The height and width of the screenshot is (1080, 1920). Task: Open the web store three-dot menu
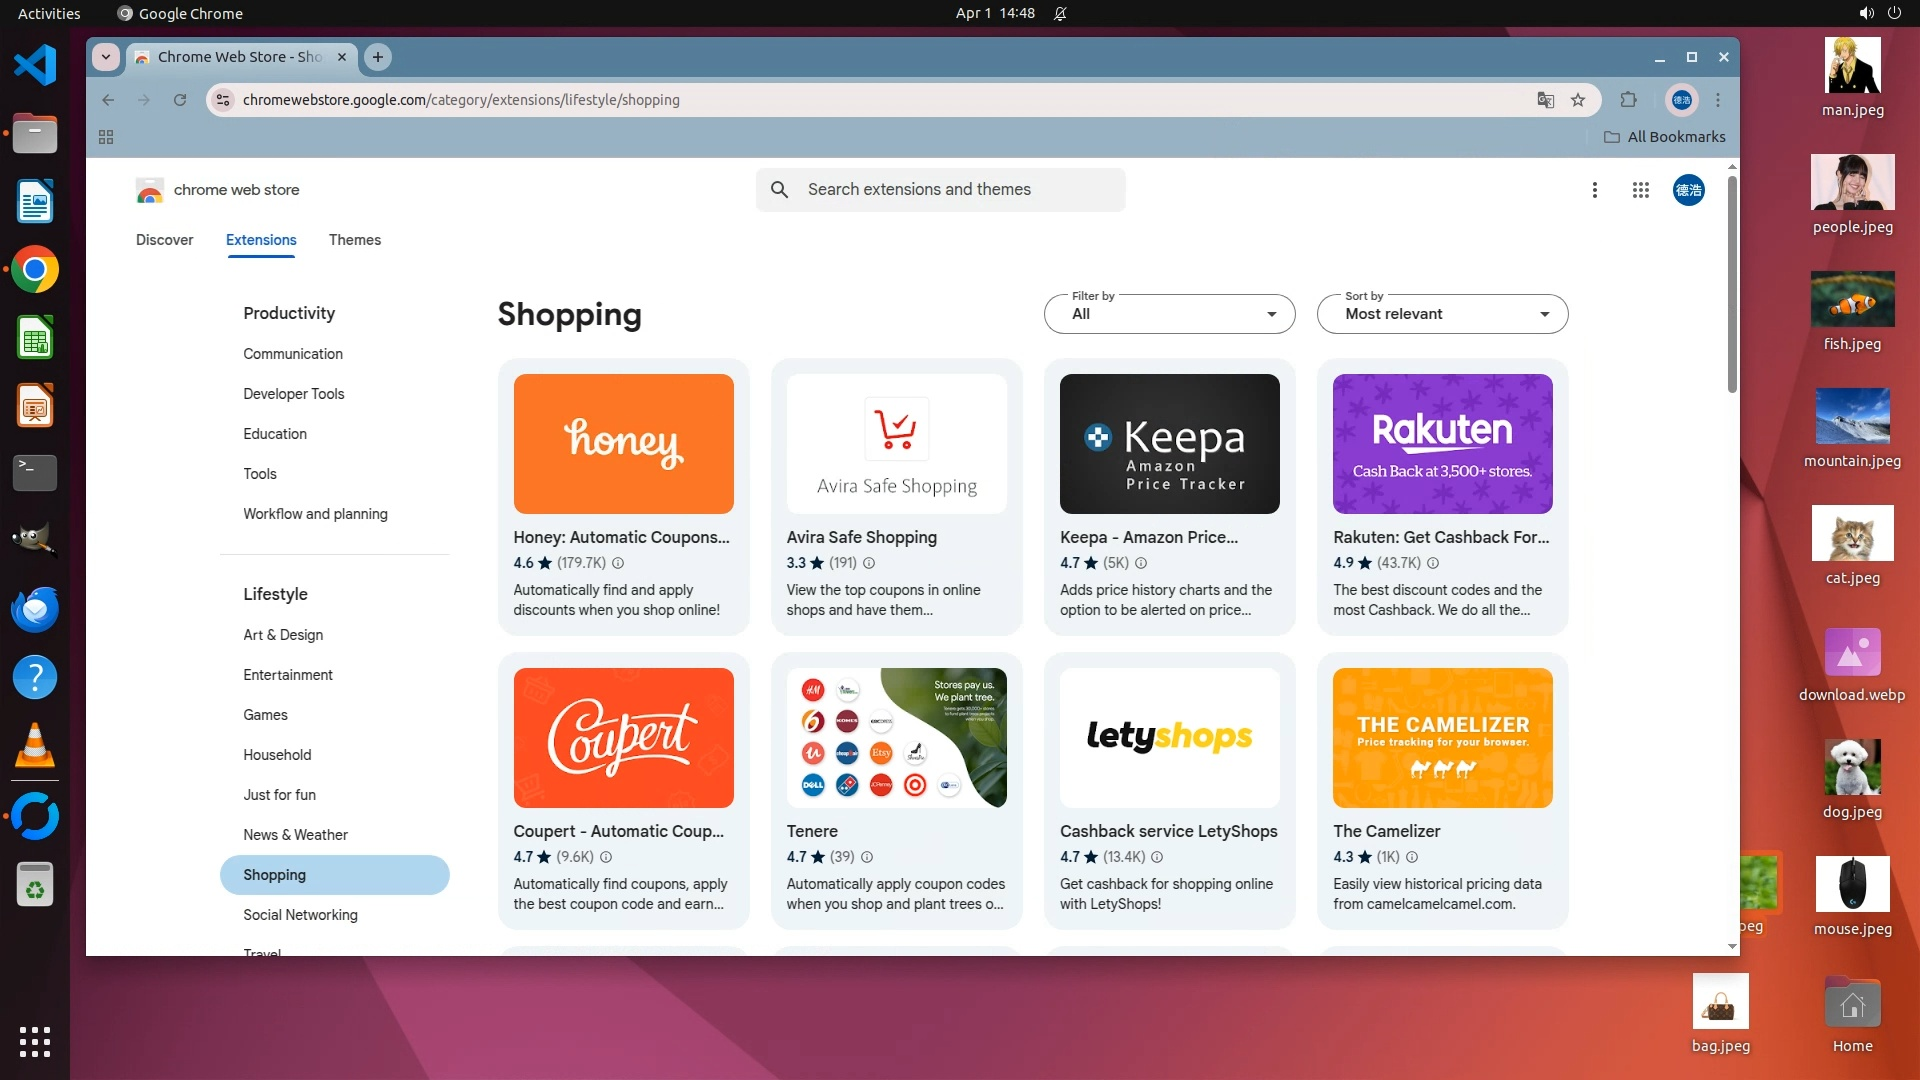[1595, 190]
